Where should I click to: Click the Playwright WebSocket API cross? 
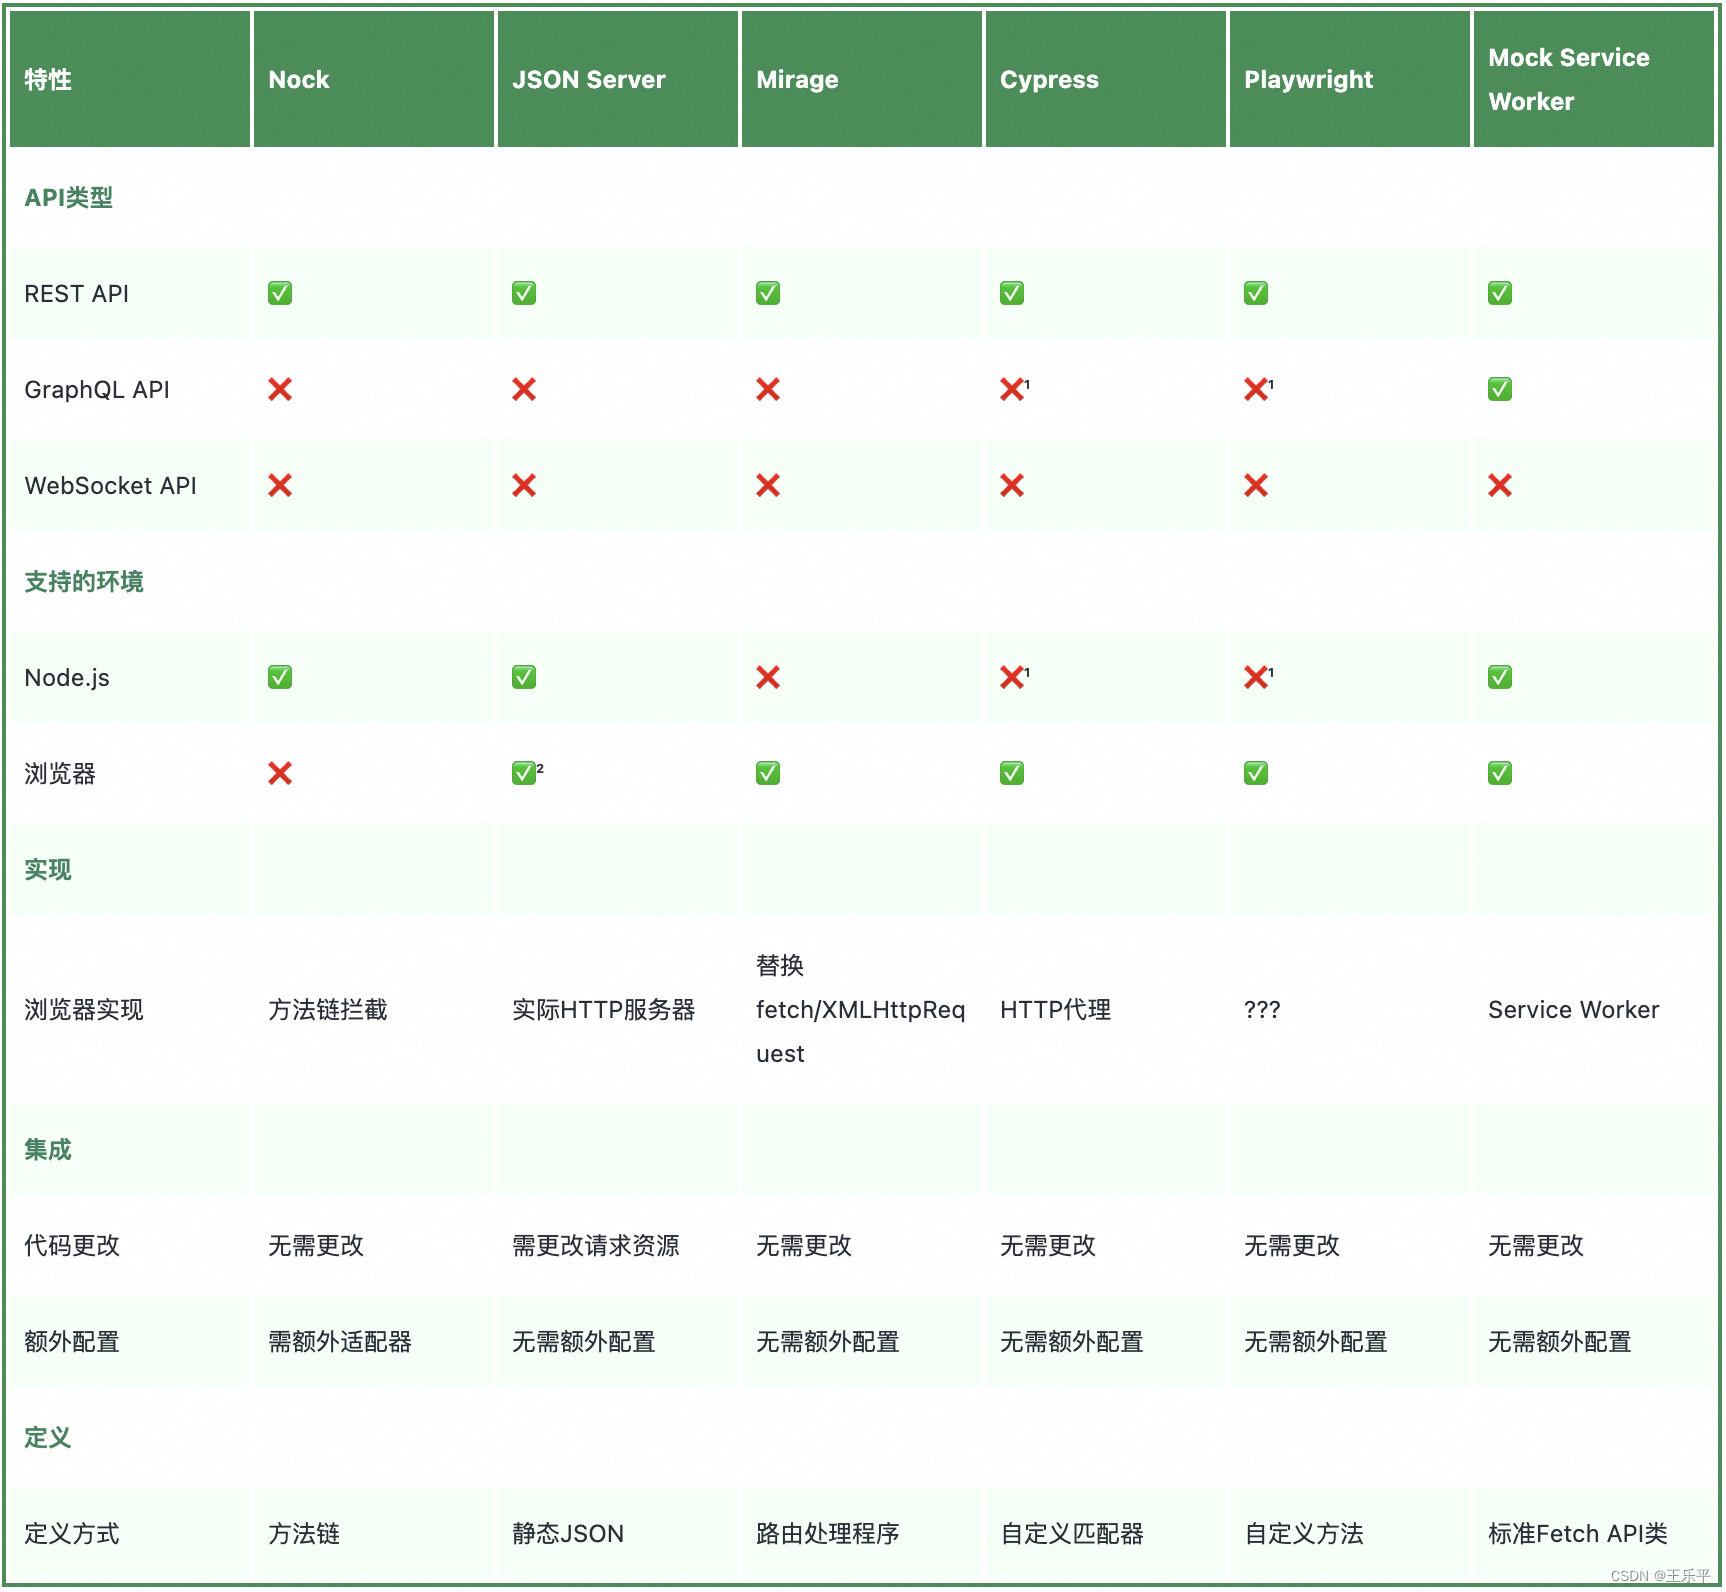point(1256,485)
